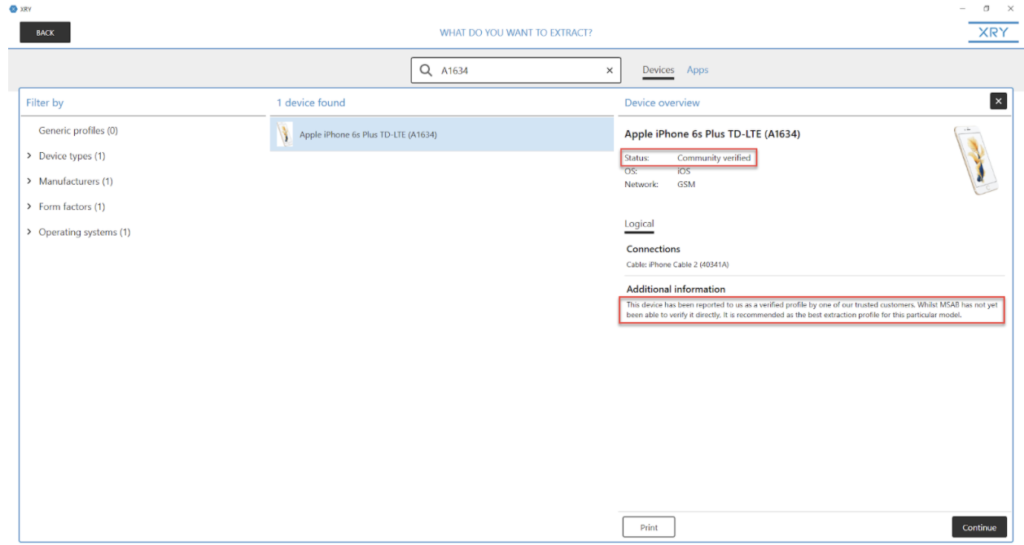1024x545 pixels.
Task: Click the XRY logo
Action: click(993, 33)
